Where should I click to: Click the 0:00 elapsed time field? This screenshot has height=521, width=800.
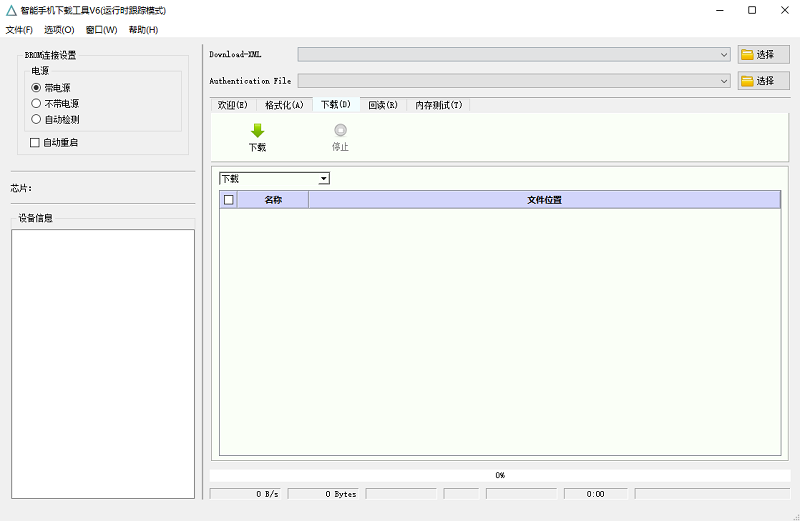pyautogui.click(x=595, y=494)
